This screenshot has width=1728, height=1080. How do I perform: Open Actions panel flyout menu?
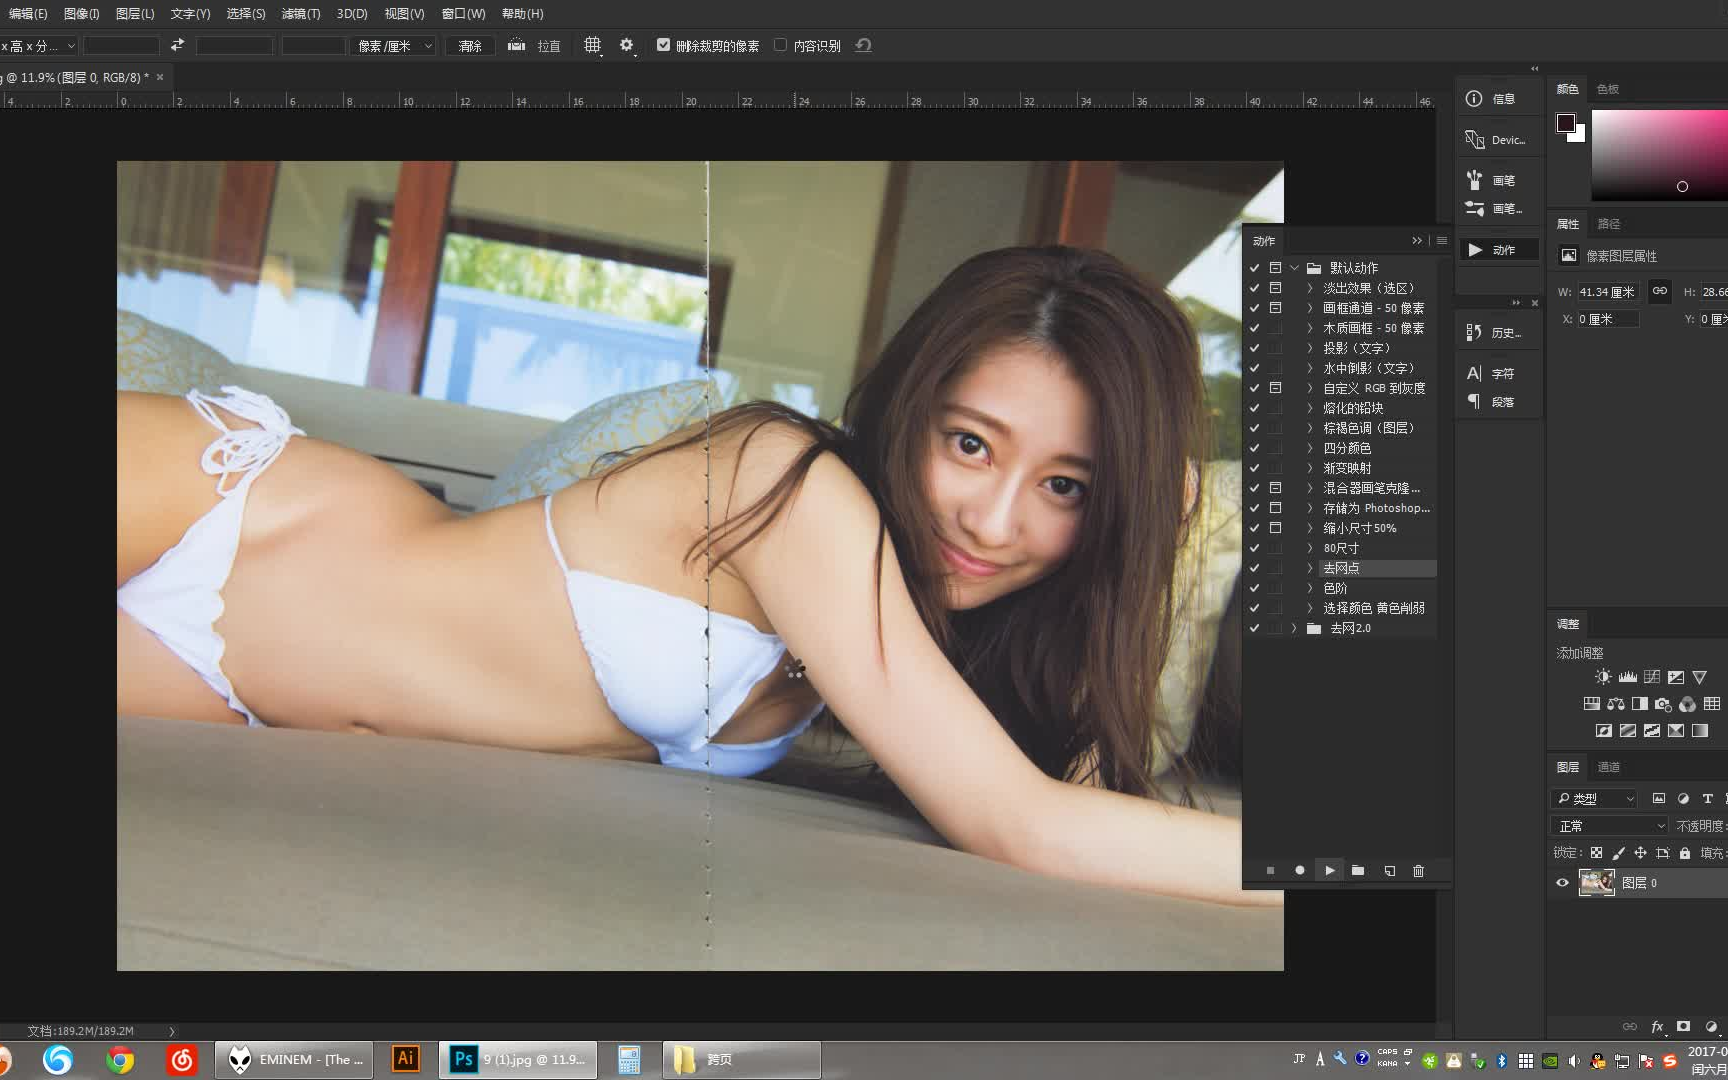(x=1442, y=241)
